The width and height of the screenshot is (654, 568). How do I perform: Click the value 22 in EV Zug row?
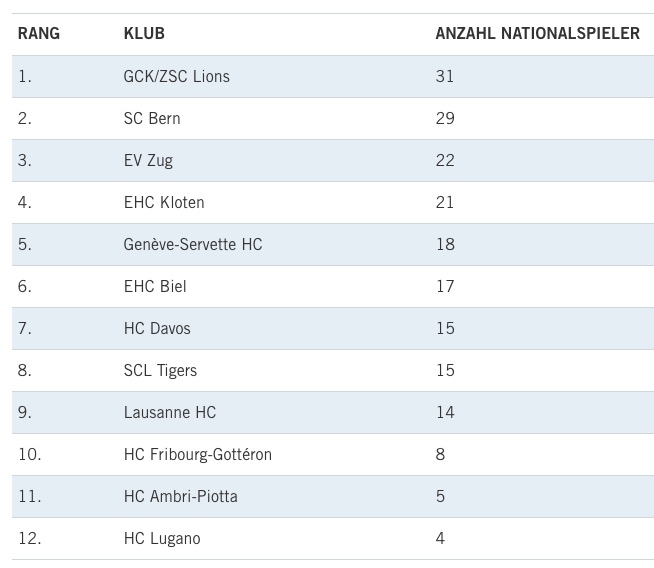(x=445, y=160)
